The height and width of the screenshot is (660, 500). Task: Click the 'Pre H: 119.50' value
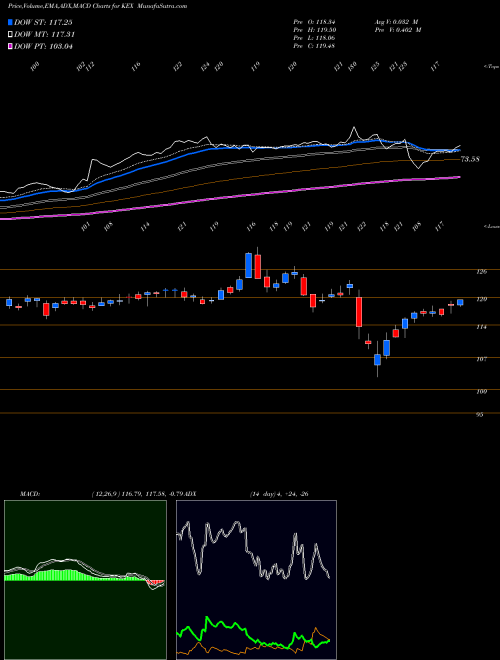pos(314,30)
